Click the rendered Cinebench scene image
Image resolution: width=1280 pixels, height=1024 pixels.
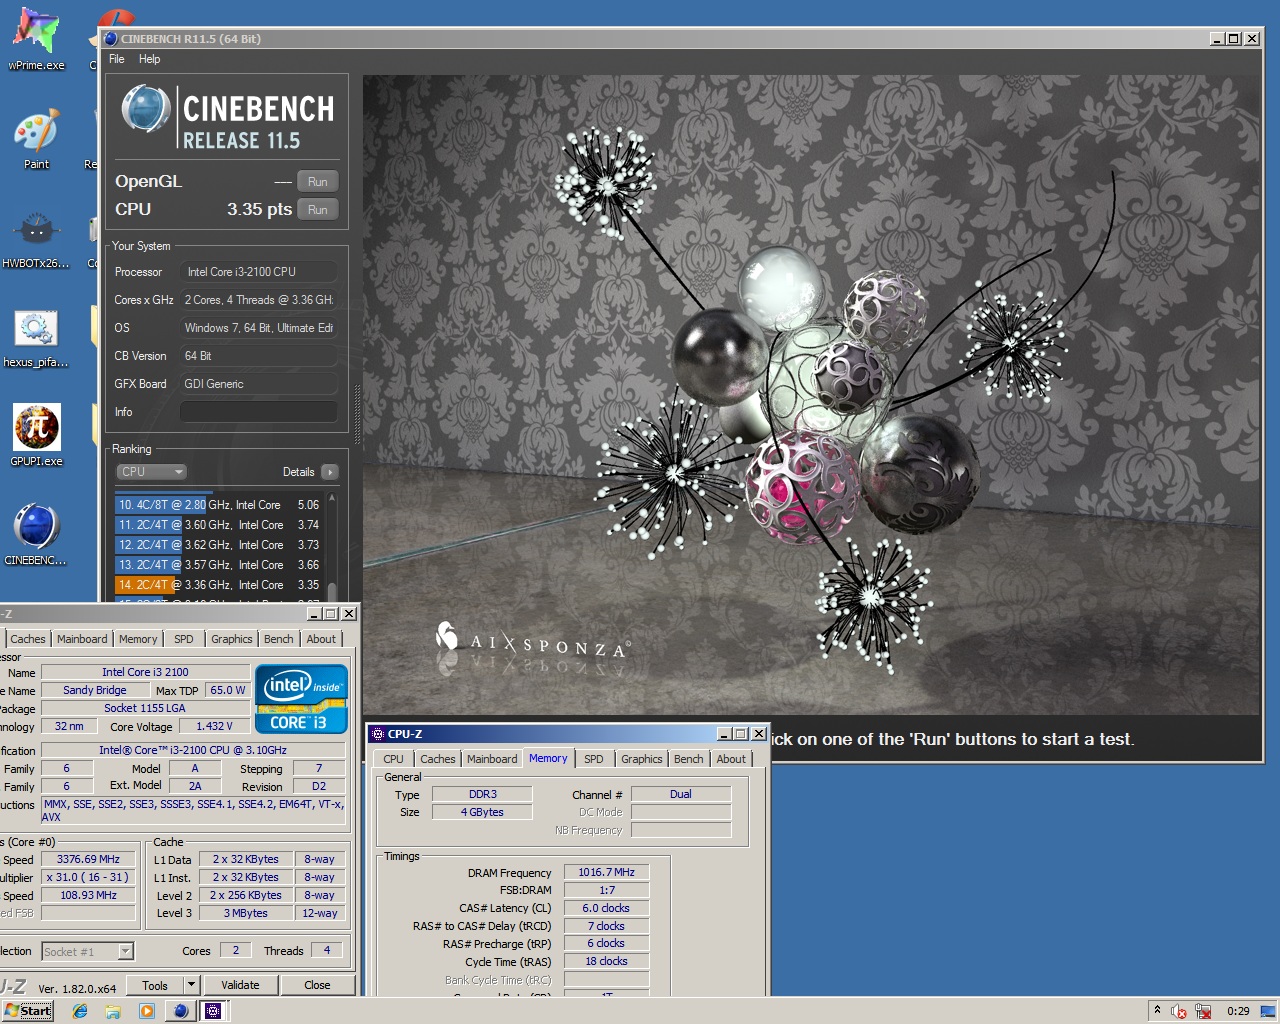point(811,394)
